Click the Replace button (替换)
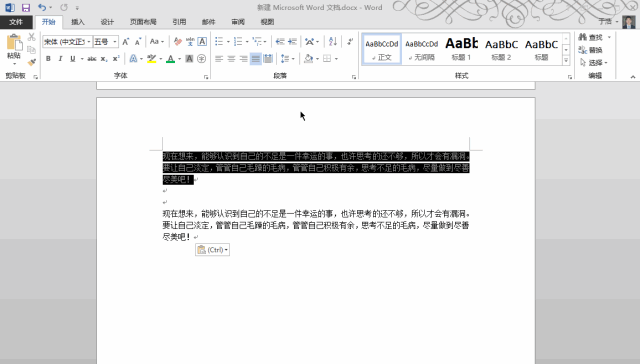The height and width of the screenshot is (364, 640). [591, 50]
